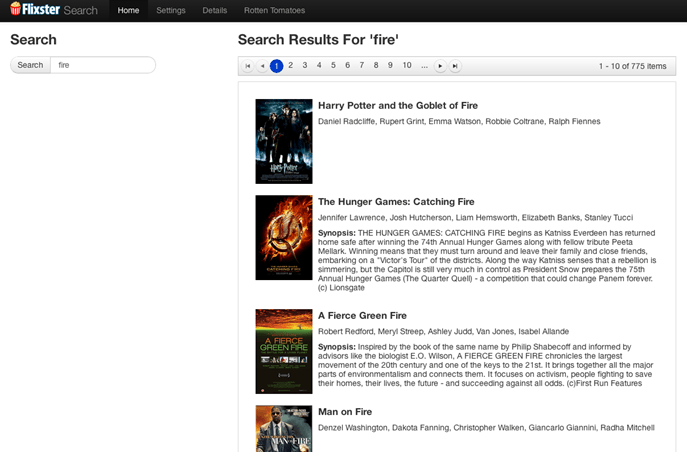This screenshot has width=687, height=452.
Task: Select page 5 in pager
Action: coord(333,65)
